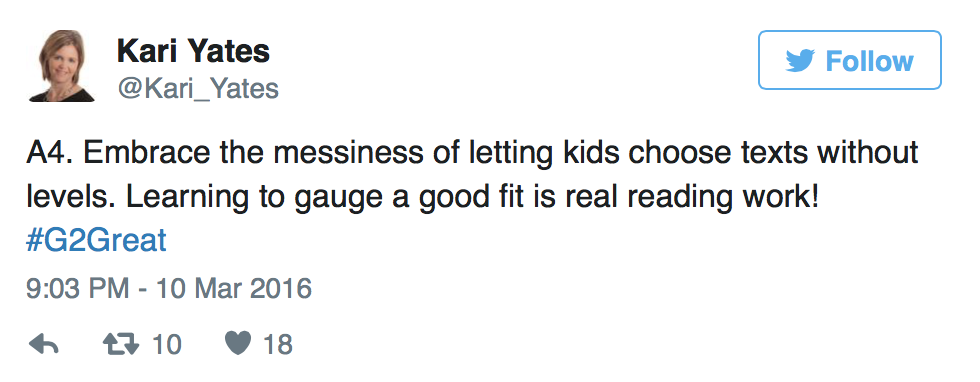Click the 'A4.' answer label in tweet
The height and width of the screenshot is (382, 980).
point(49,154)
